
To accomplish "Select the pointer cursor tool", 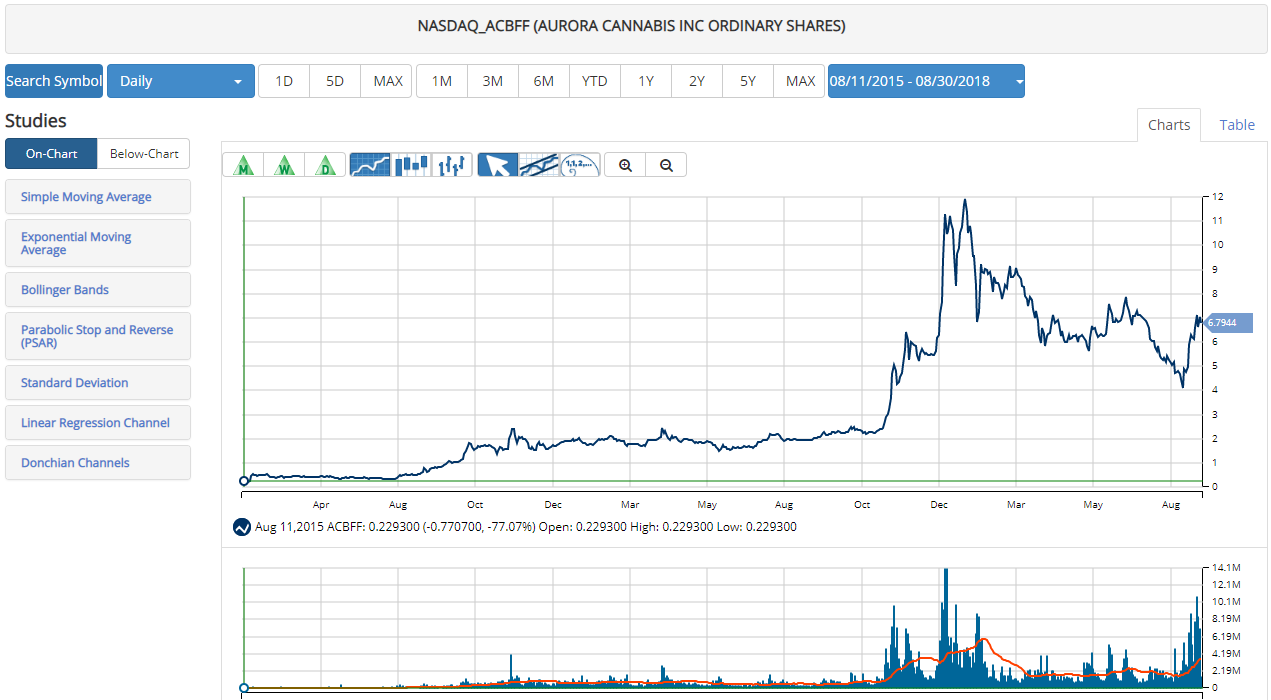I will 498,165.
